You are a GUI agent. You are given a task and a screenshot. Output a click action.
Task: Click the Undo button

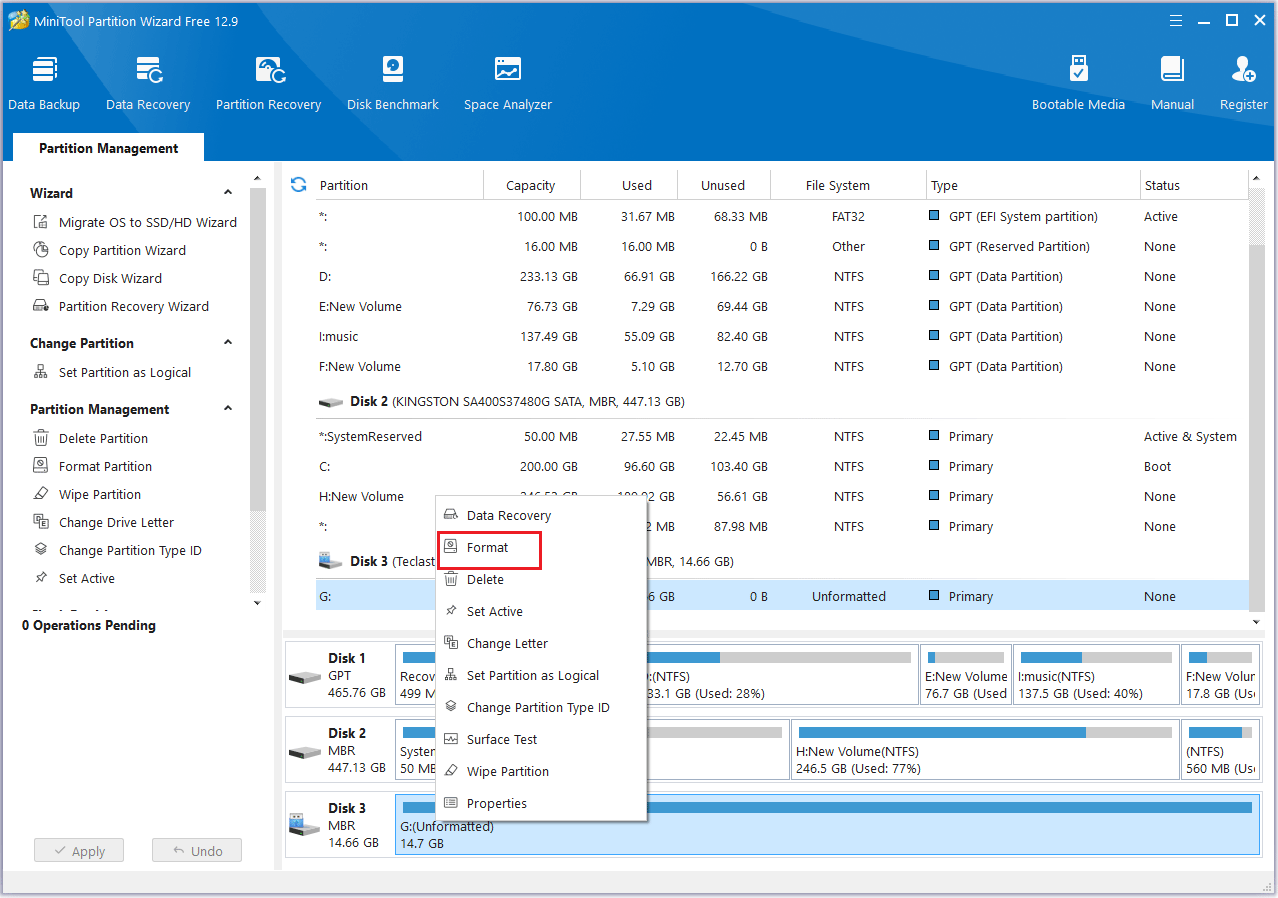pos(197,851)
